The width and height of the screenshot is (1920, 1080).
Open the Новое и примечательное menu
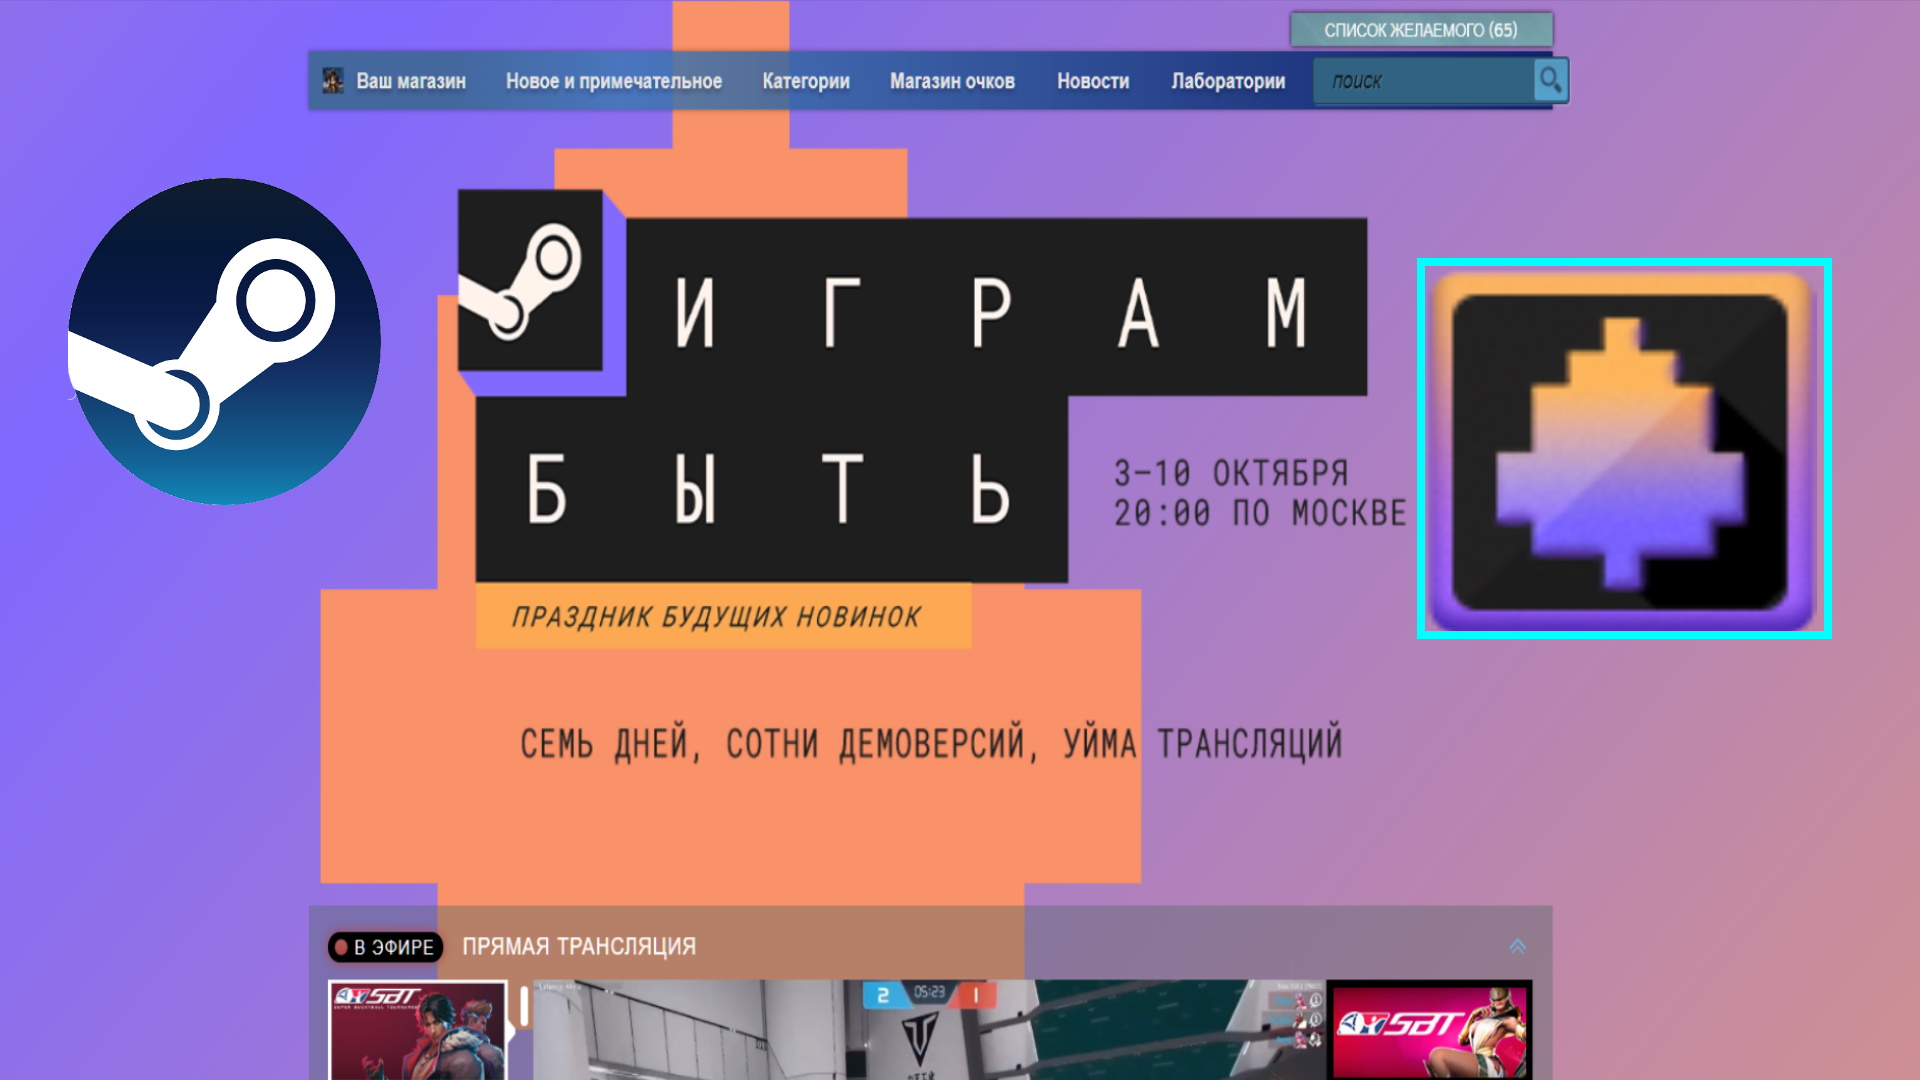(x=613, y=81)
